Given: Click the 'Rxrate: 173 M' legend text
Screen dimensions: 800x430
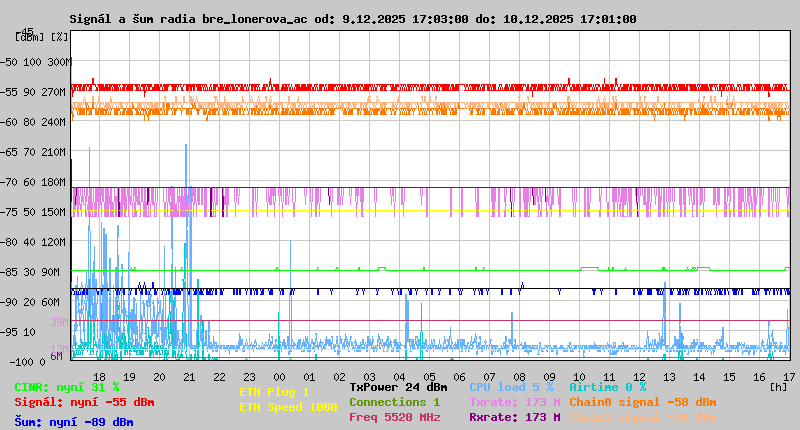Looking at the screenshot, I should pyautogui.click(x=515, y=417).
